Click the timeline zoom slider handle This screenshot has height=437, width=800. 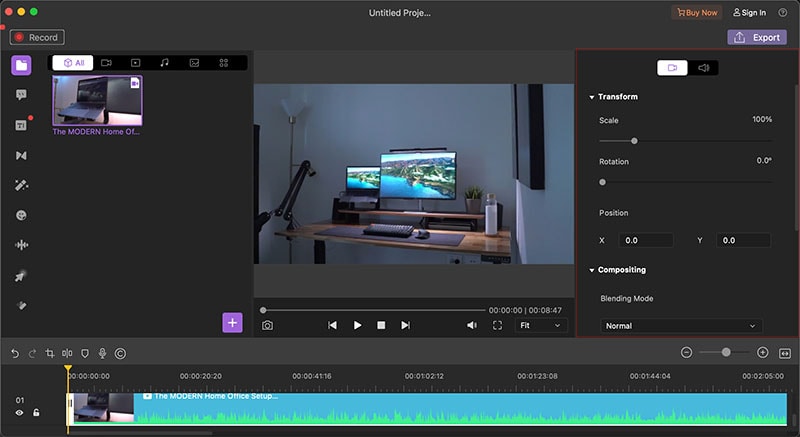726,352
